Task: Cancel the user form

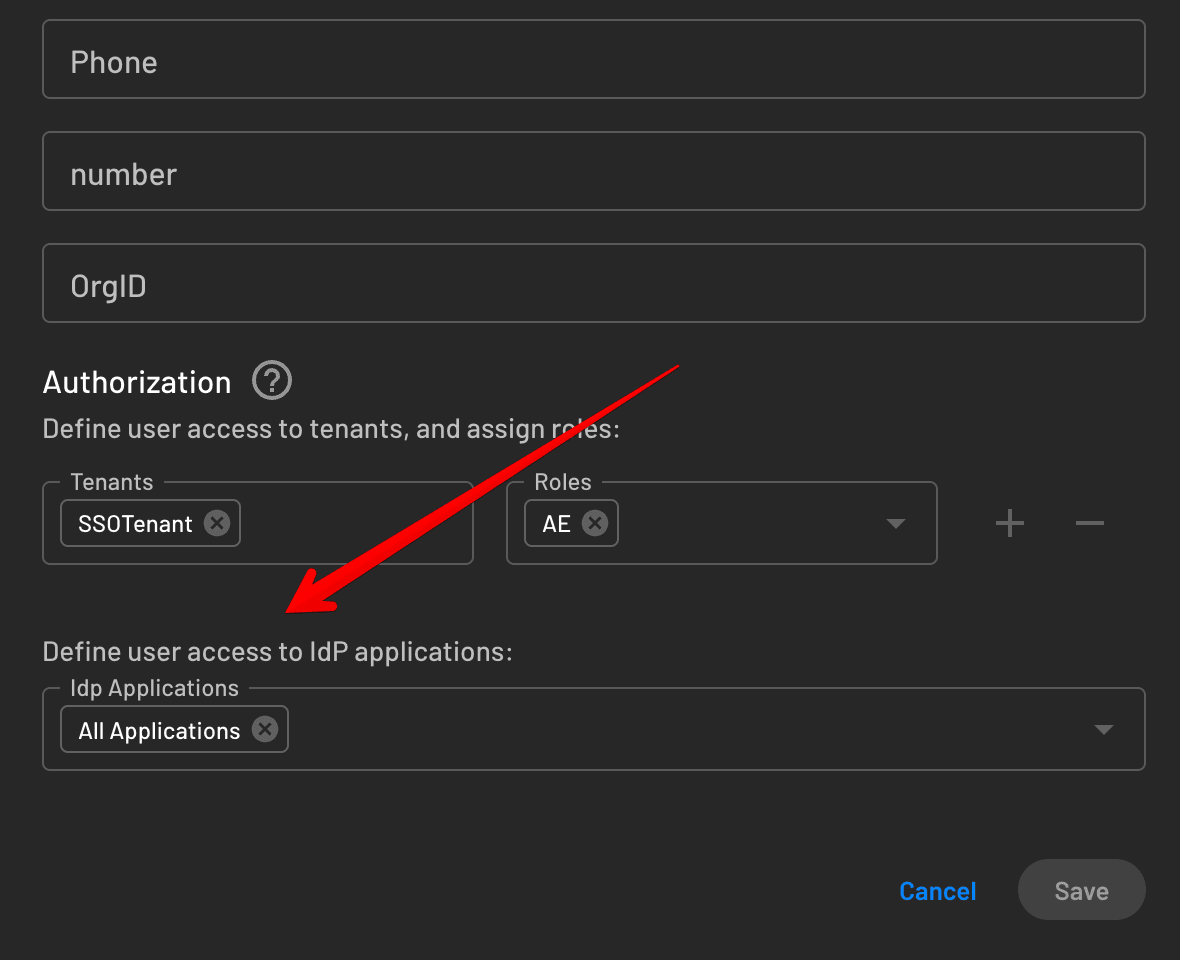Action: coord(938,891)
